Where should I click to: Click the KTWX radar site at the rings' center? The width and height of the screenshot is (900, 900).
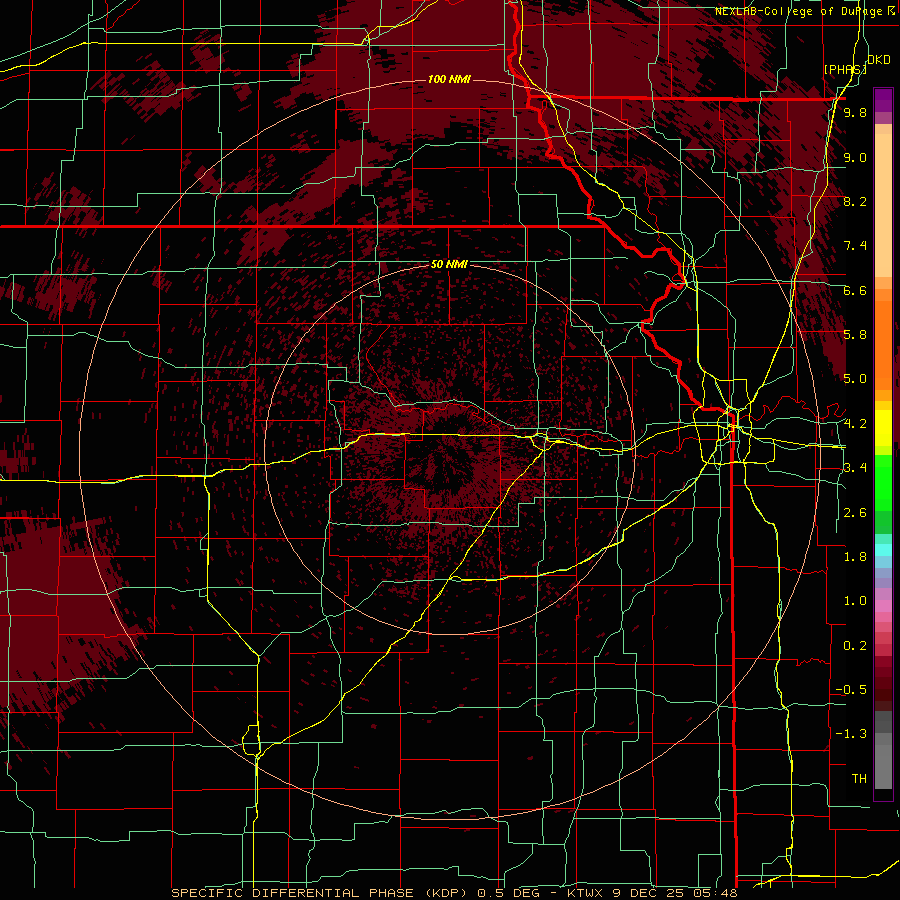tap(449, 449)
